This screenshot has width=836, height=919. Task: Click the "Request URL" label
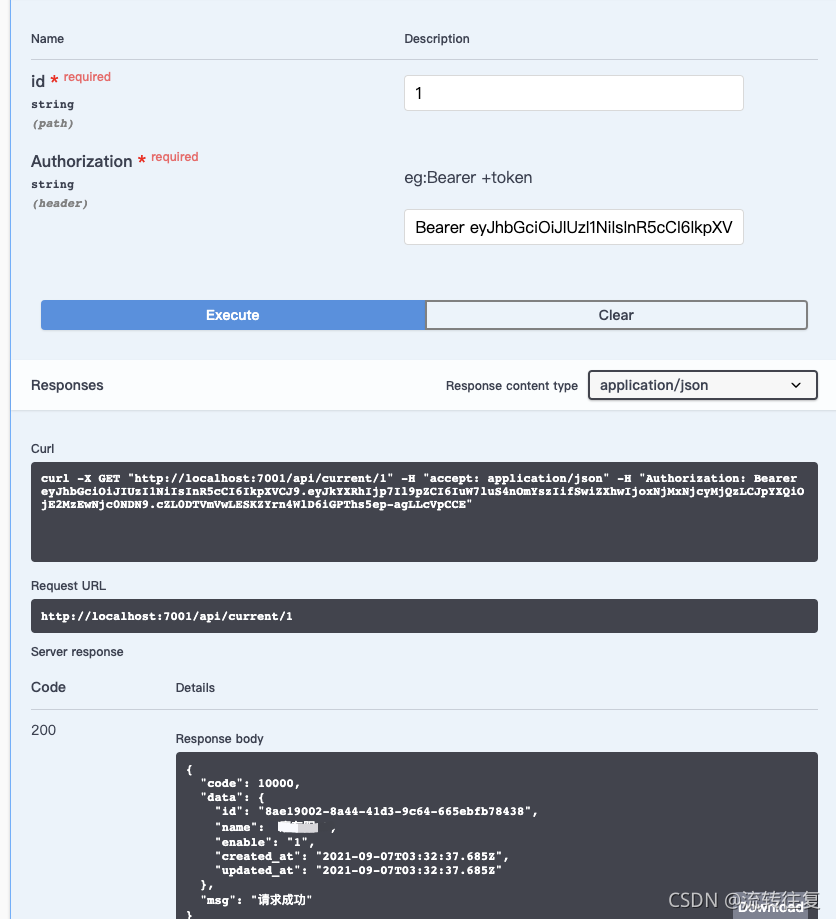(68, 586)
